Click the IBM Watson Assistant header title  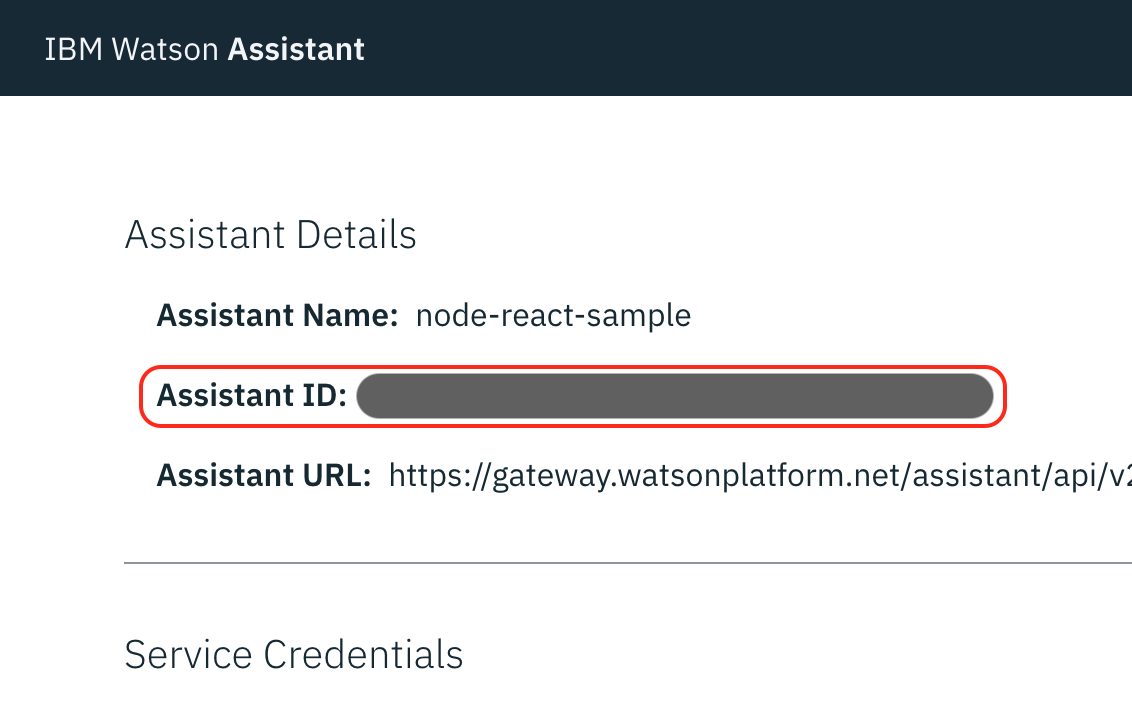(x=205, y=49)
